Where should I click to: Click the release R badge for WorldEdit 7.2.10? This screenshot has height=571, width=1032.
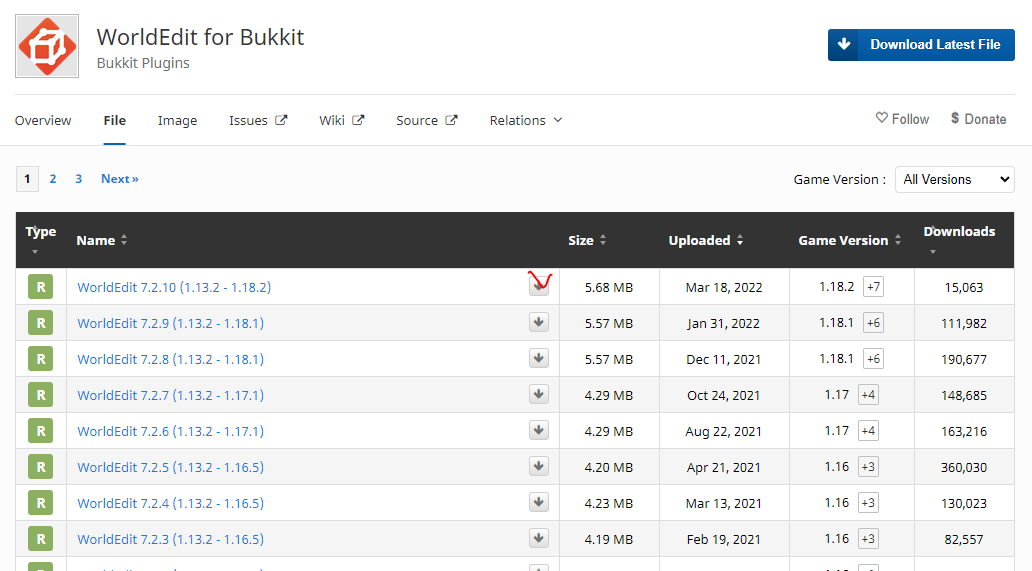tap(40, 287)
